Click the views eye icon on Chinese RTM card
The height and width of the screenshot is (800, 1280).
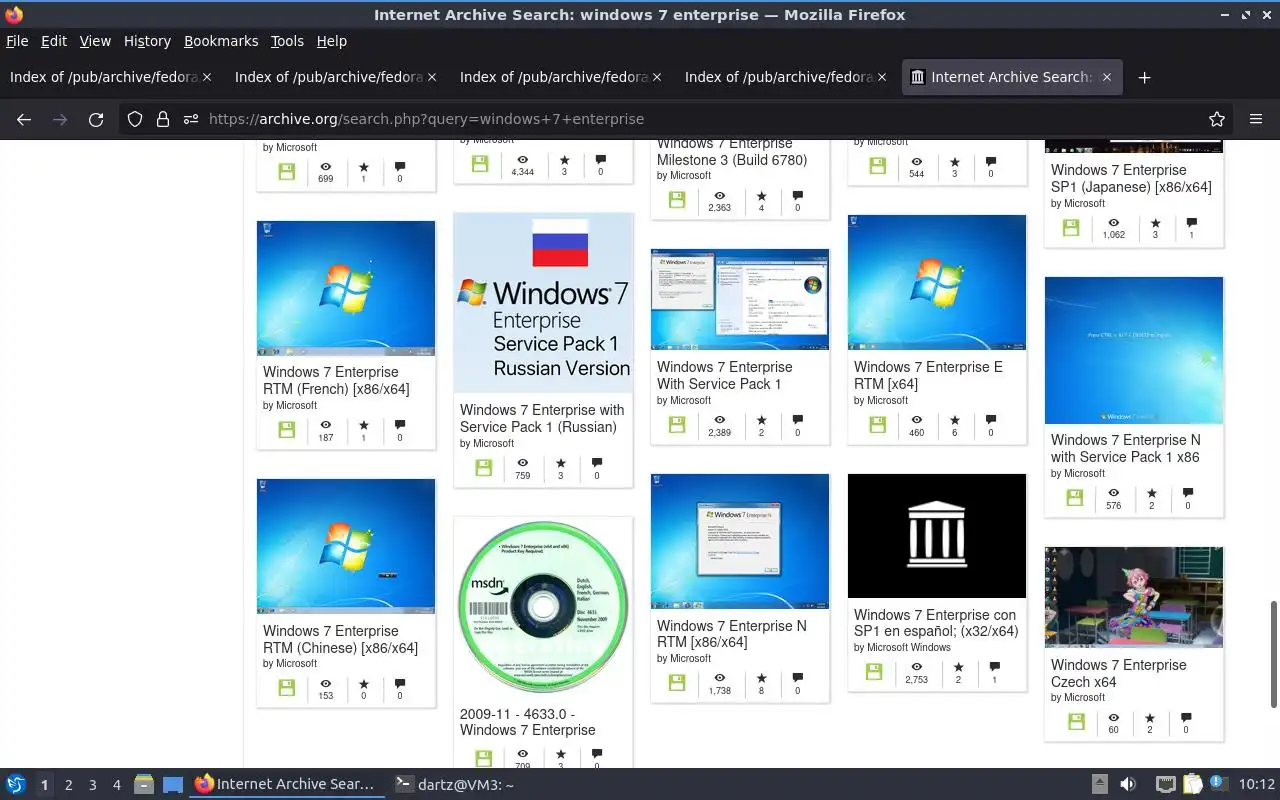(x=326, y=683)
